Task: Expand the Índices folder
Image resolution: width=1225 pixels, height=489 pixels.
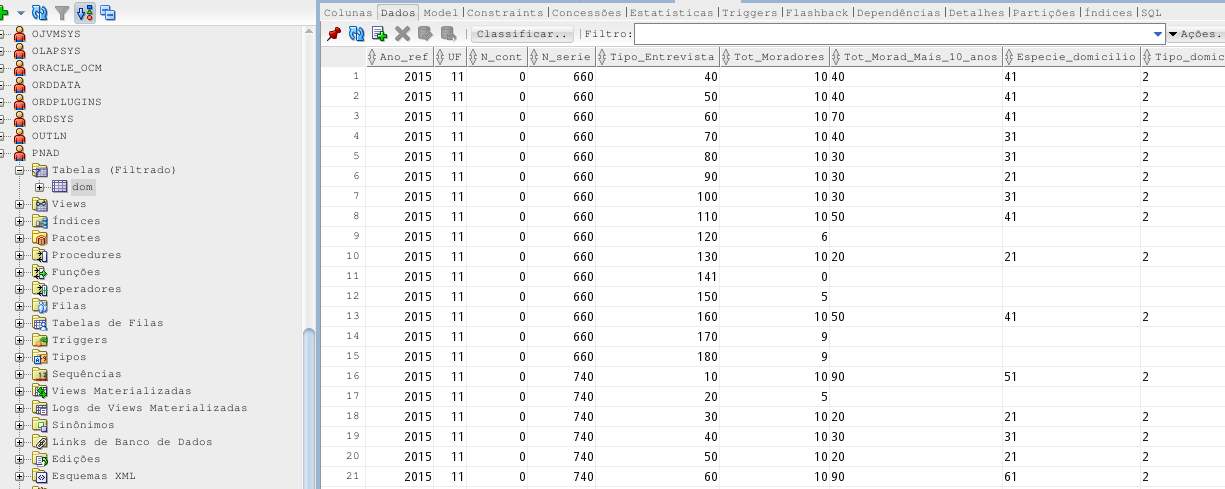Action: [20, 221]
